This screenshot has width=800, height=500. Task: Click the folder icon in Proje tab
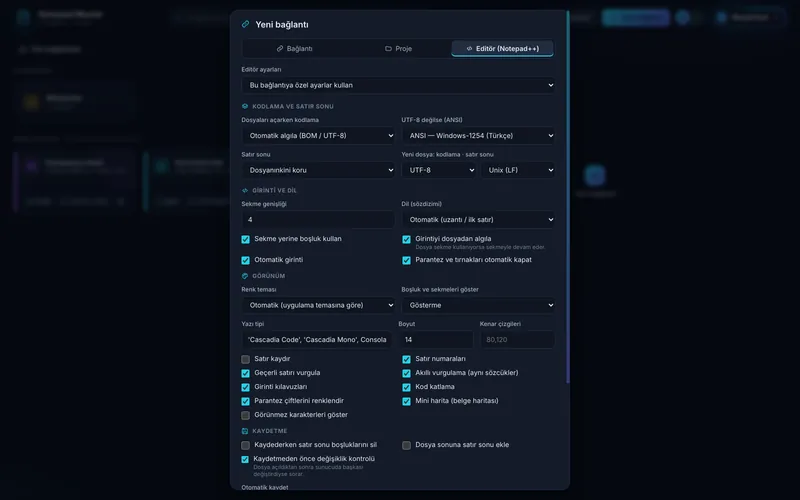pyautogui.click(x=388, y=48)
